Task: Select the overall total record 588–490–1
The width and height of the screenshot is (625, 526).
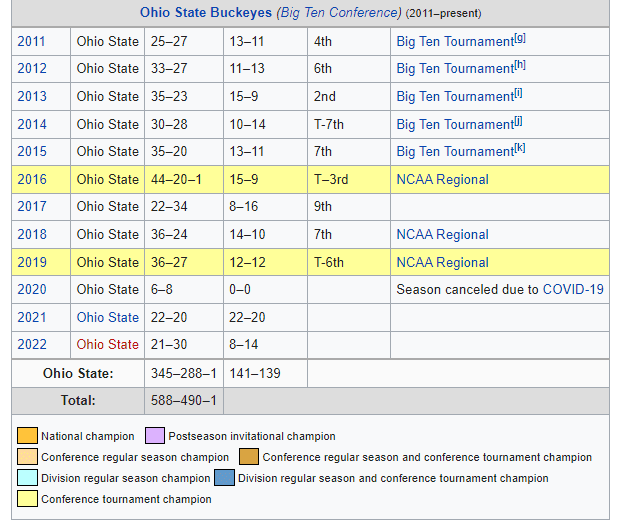Action: click(184, 400)
